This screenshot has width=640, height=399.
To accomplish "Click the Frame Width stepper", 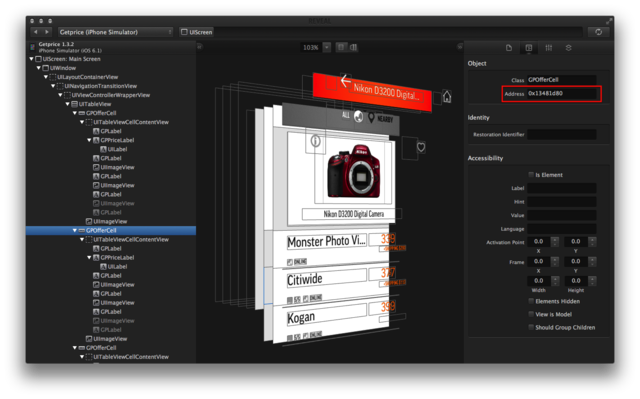I will coord(555,281).
